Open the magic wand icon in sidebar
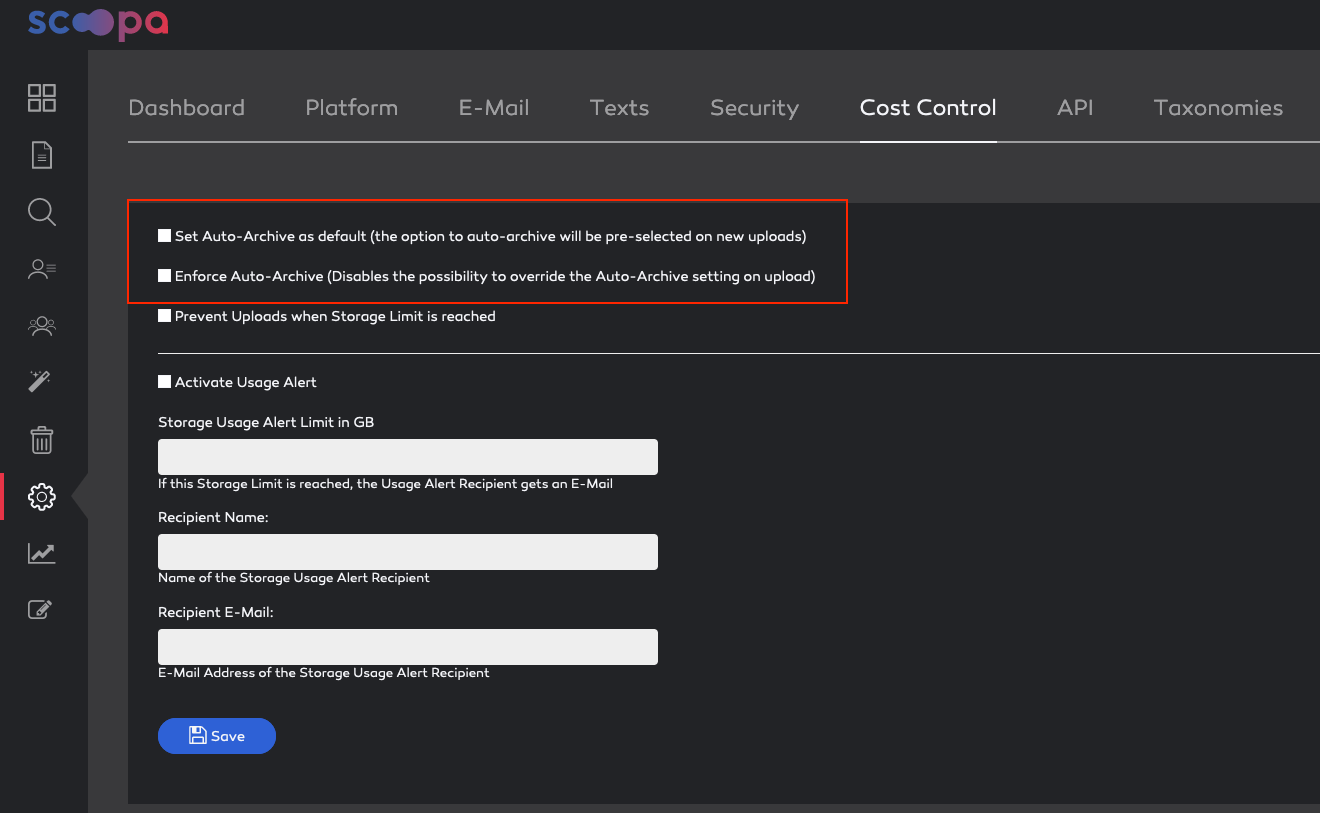Image resolution: width=1320 pixels, height=813 pixels. 40,381
